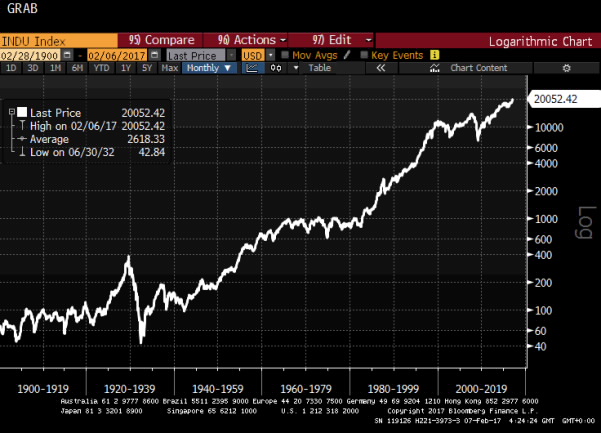
Task: Open the end date calendar picker
Action: pos(156,55)
